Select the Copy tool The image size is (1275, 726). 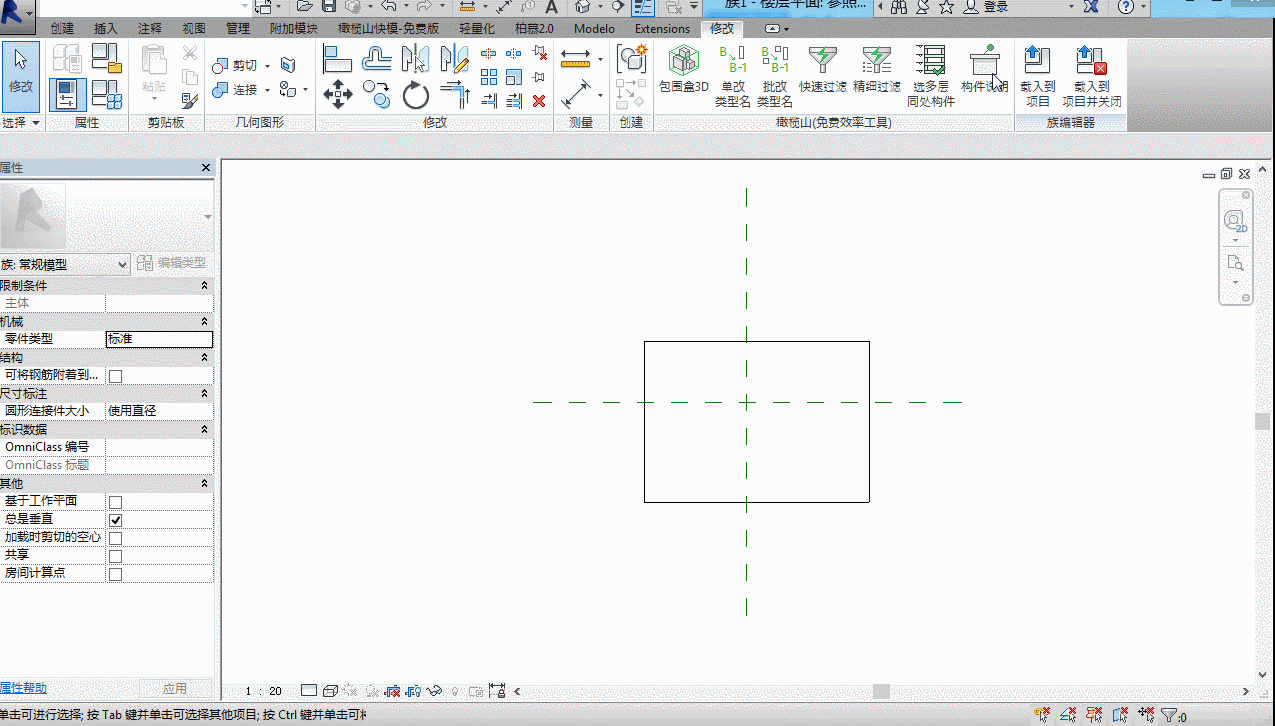click(x=377, y=96)
